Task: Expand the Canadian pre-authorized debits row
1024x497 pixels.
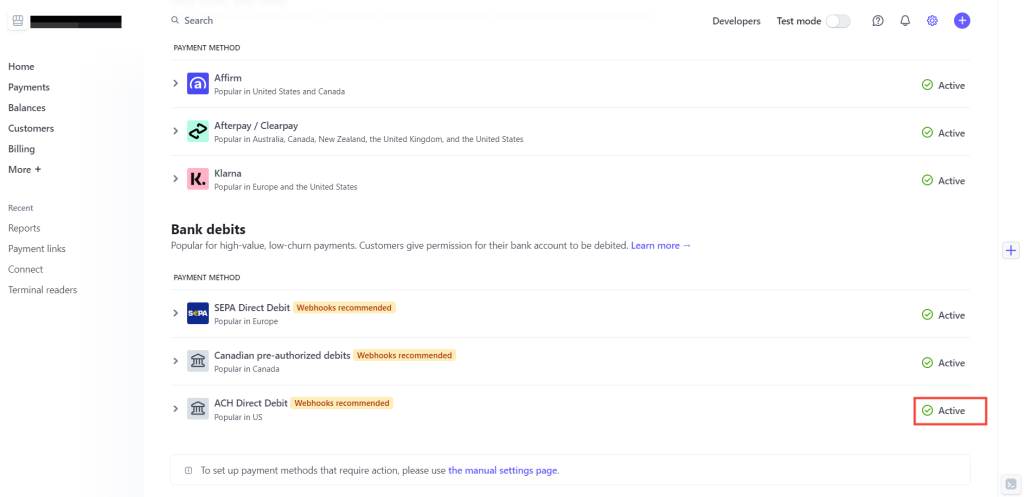Action: coord(176,362)
